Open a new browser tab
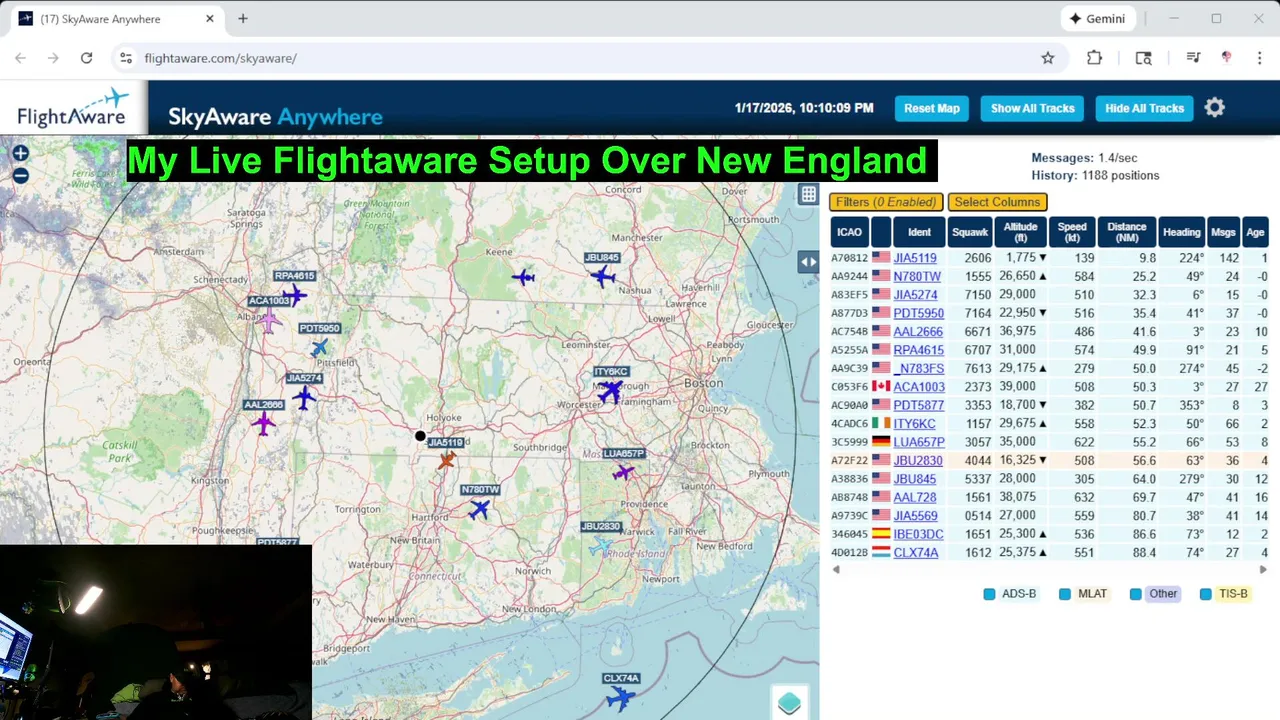This screenshot has width=1280, height=720. pos(242,18)
